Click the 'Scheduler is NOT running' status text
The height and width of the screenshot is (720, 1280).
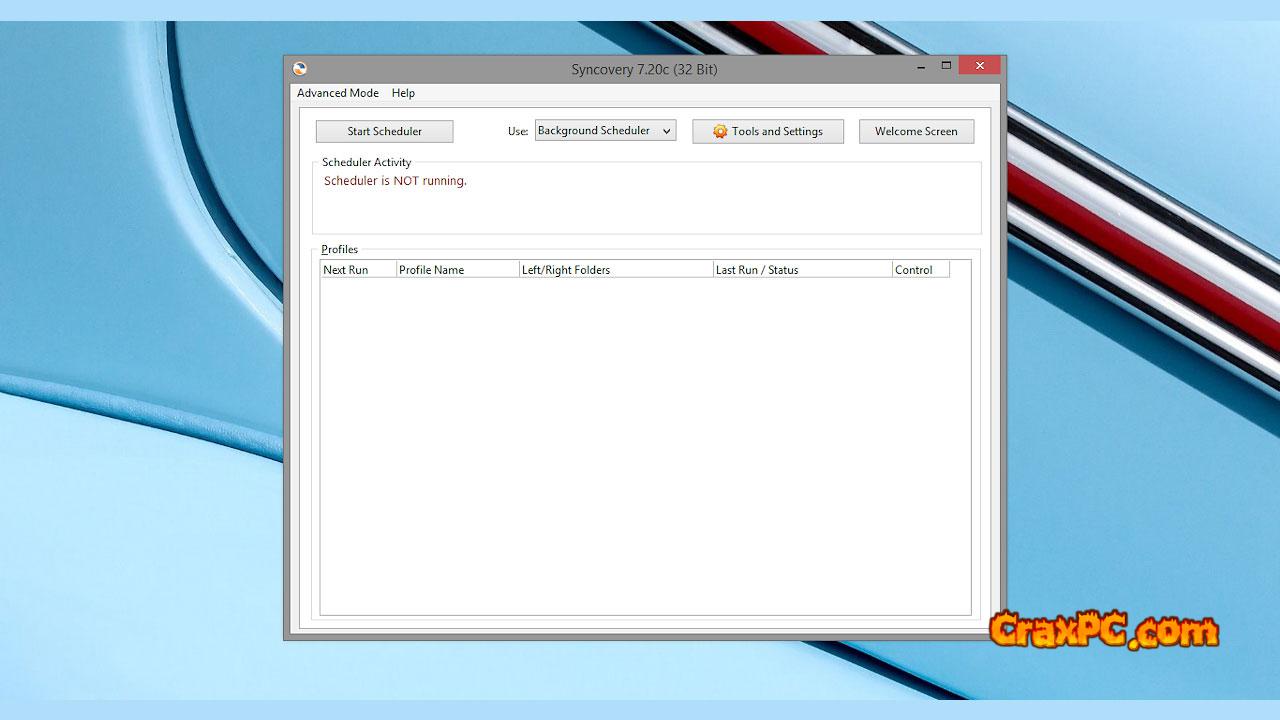[395, 181]
